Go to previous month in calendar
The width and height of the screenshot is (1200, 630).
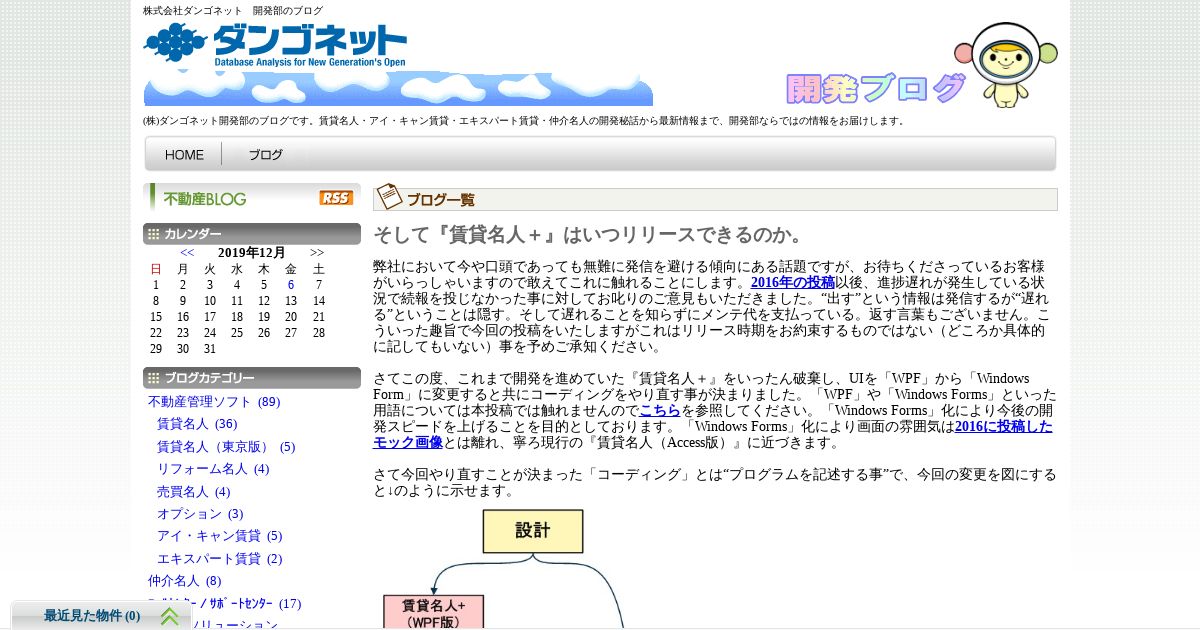pos(187,252)
